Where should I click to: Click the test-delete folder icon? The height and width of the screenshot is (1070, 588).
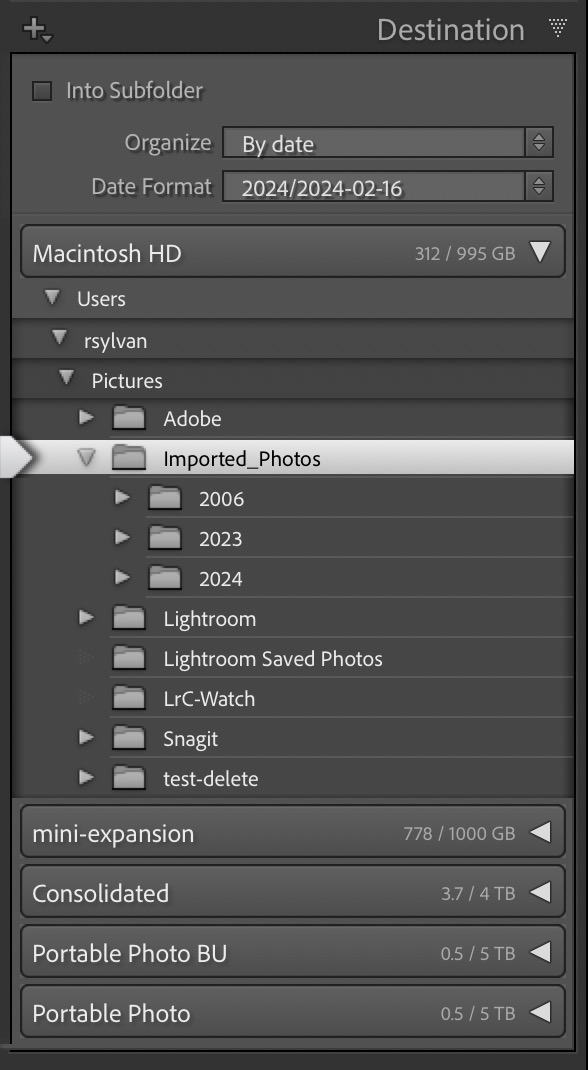click(x=128, y=778)
